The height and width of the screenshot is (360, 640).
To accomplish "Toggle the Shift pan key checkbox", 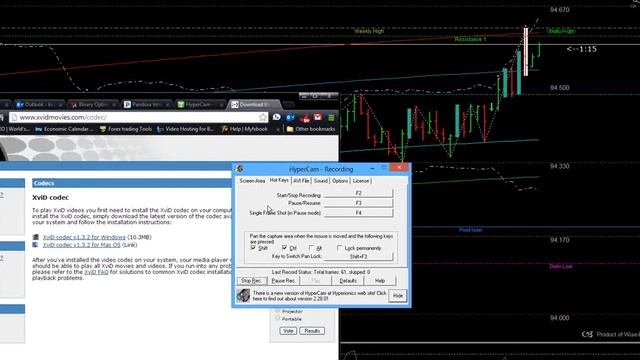I will (x=253, y=248).
